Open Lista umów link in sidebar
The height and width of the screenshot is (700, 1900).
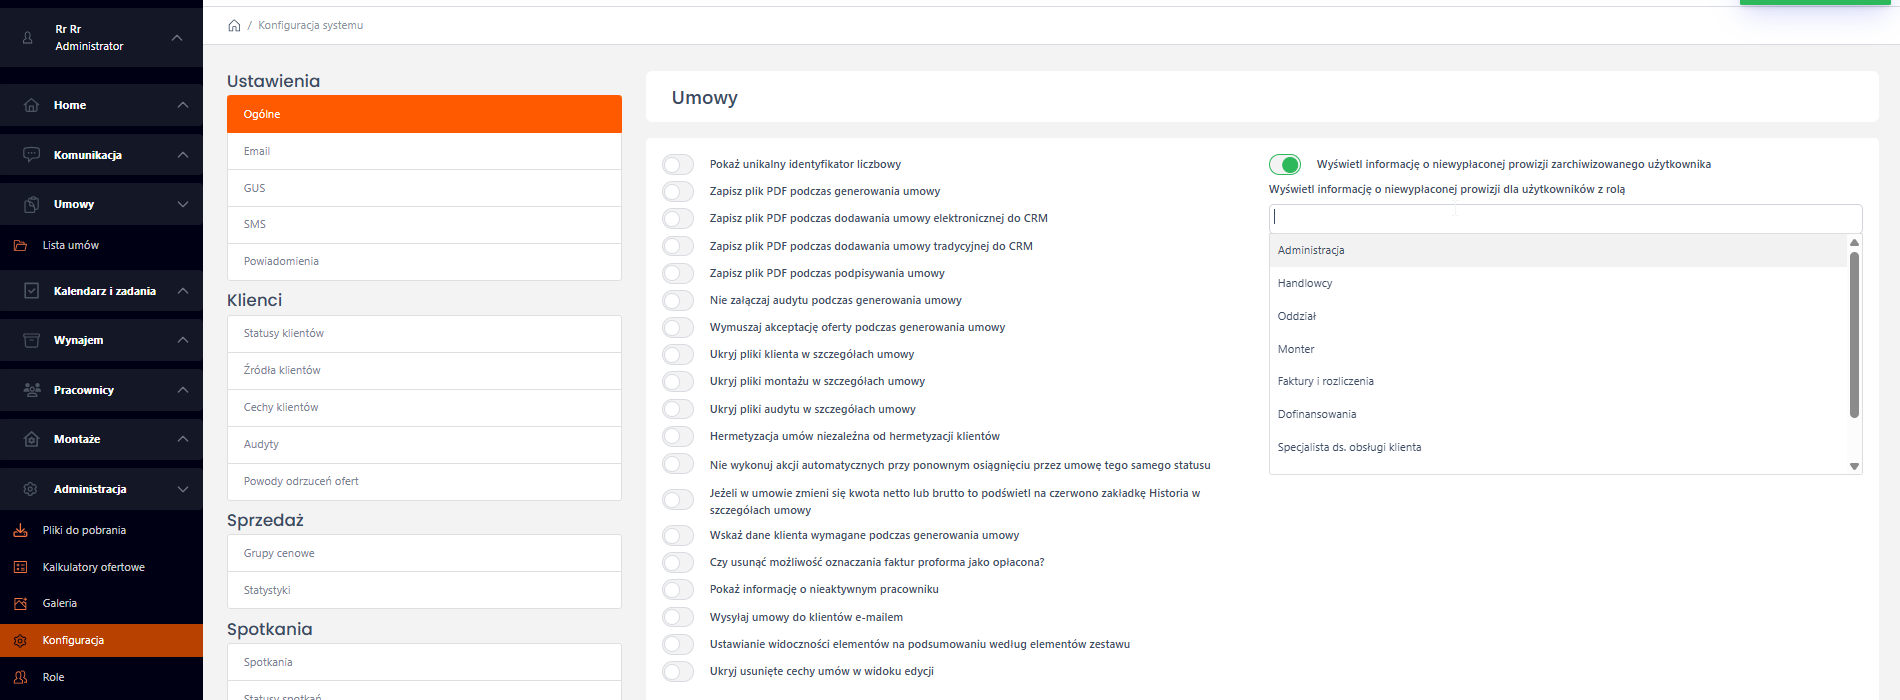tap(71, 245)
